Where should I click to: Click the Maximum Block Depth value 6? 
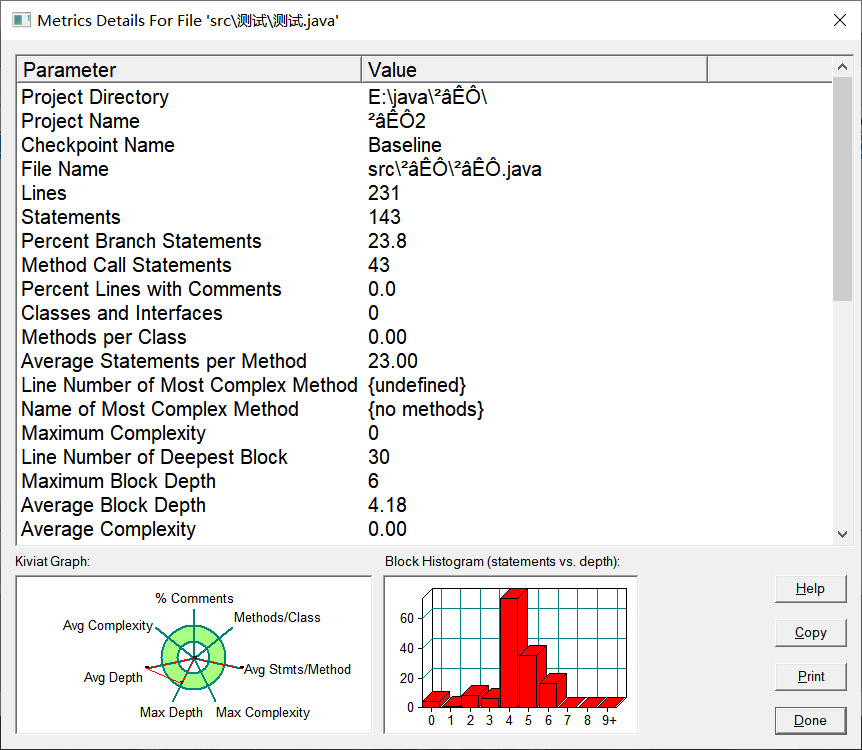373,481
